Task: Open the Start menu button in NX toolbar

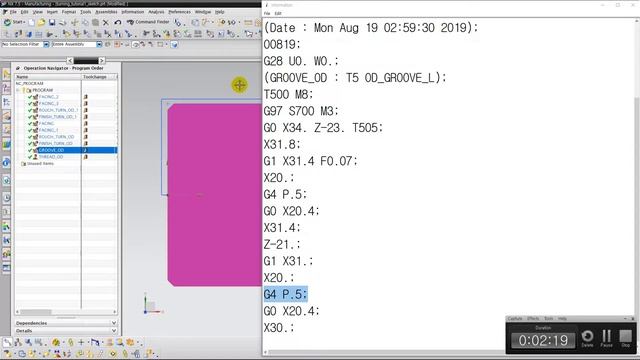Action: click(14, 22)
